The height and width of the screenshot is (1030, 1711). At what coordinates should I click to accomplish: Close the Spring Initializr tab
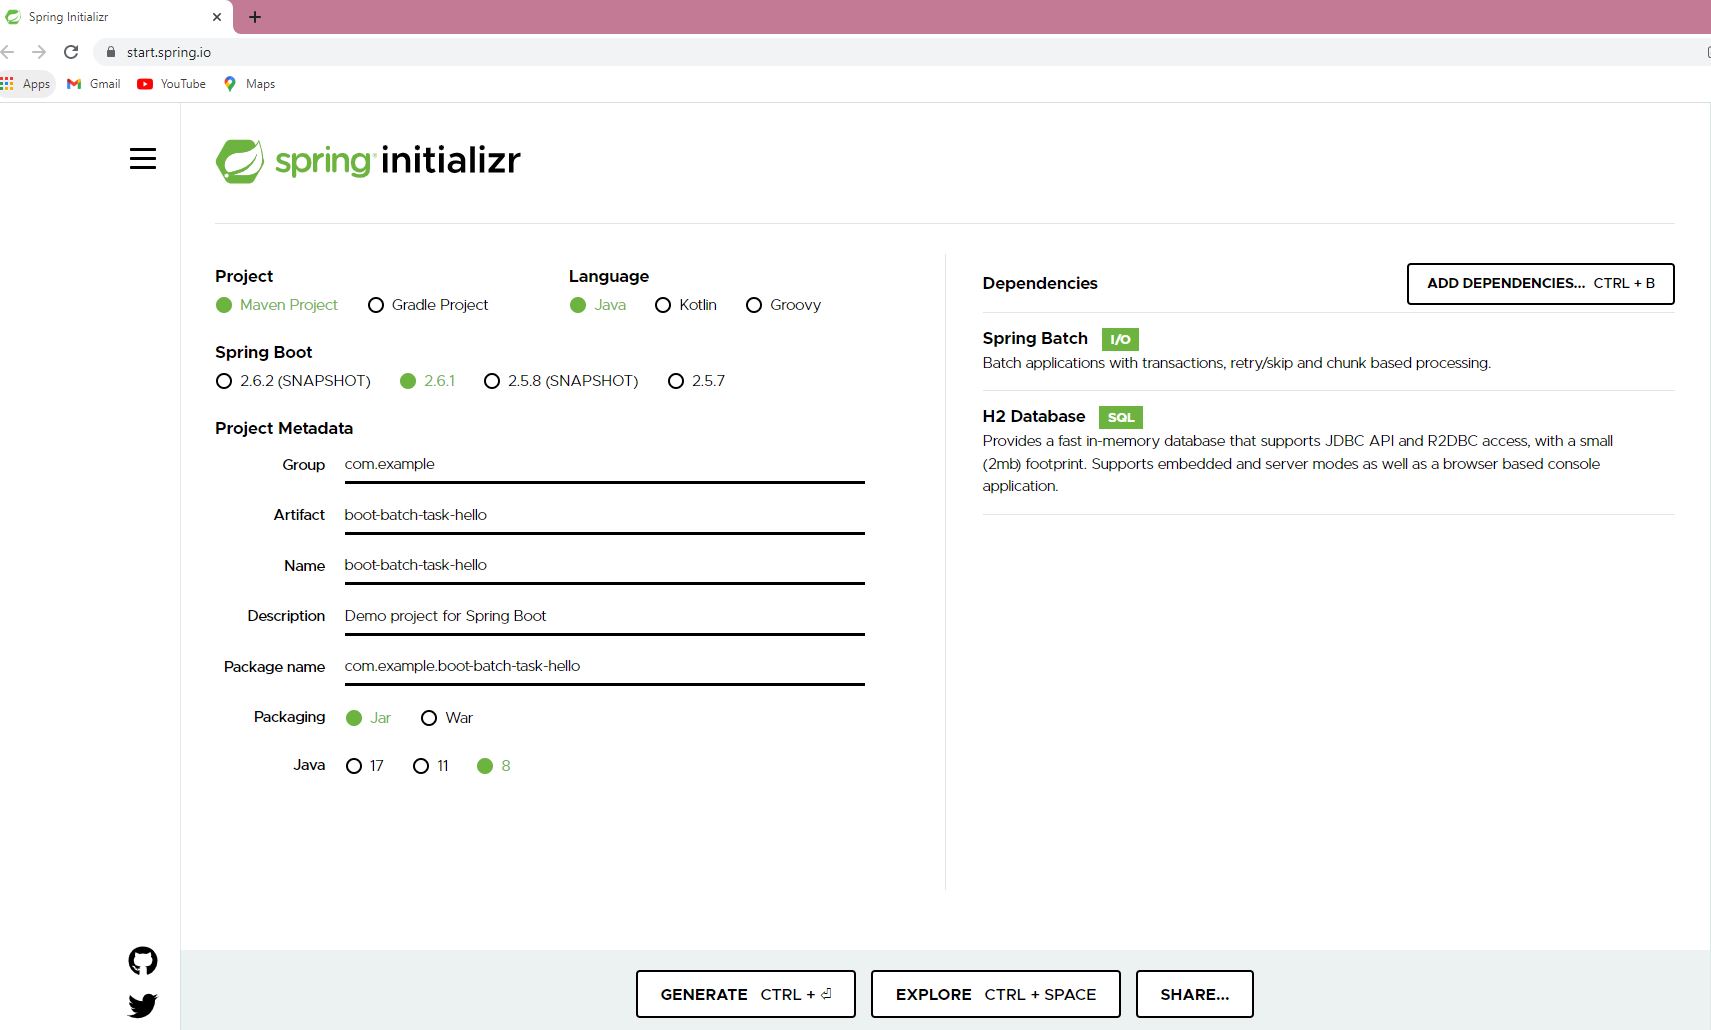pos(217,17)
